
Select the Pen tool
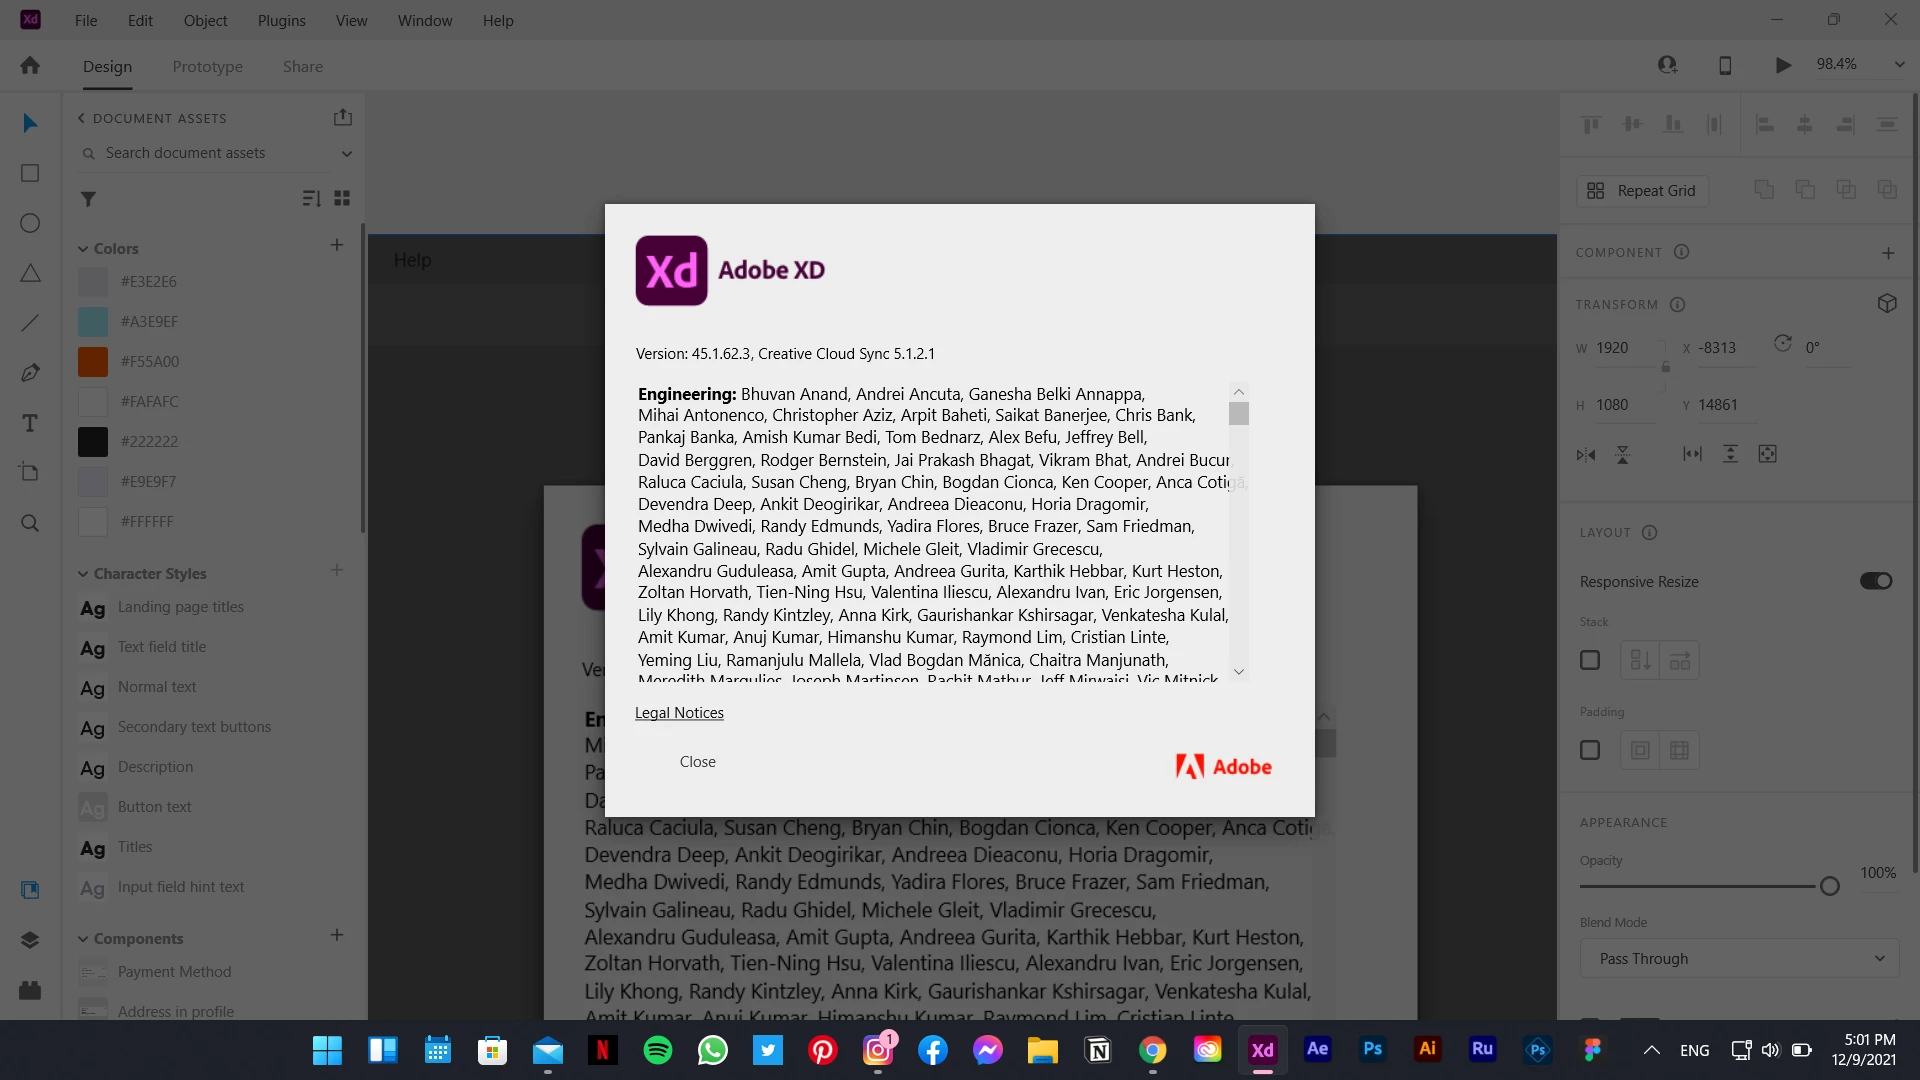click(30, 373)
